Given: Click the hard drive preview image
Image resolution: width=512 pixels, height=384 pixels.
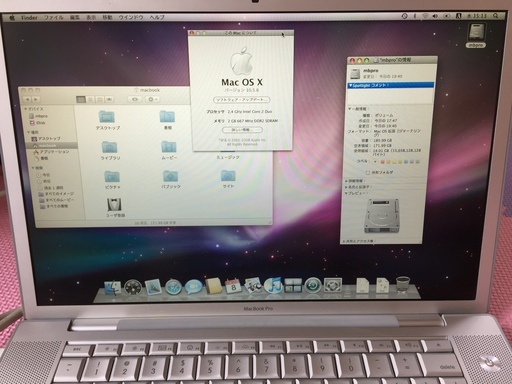Looking at the screenshot, I should tap(382, 216).
